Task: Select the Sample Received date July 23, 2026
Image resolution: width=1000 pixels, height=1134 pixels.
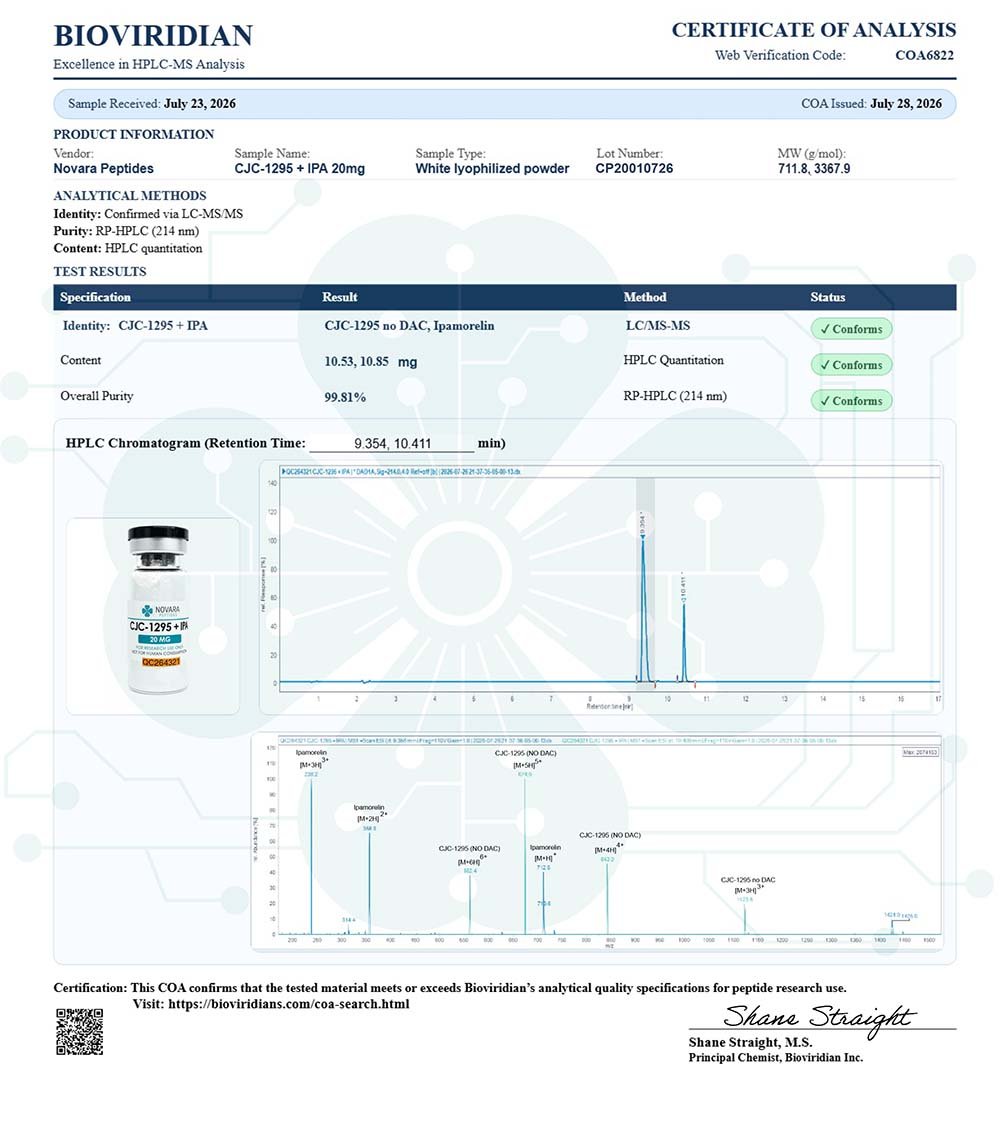Action: tap(200, 103)
